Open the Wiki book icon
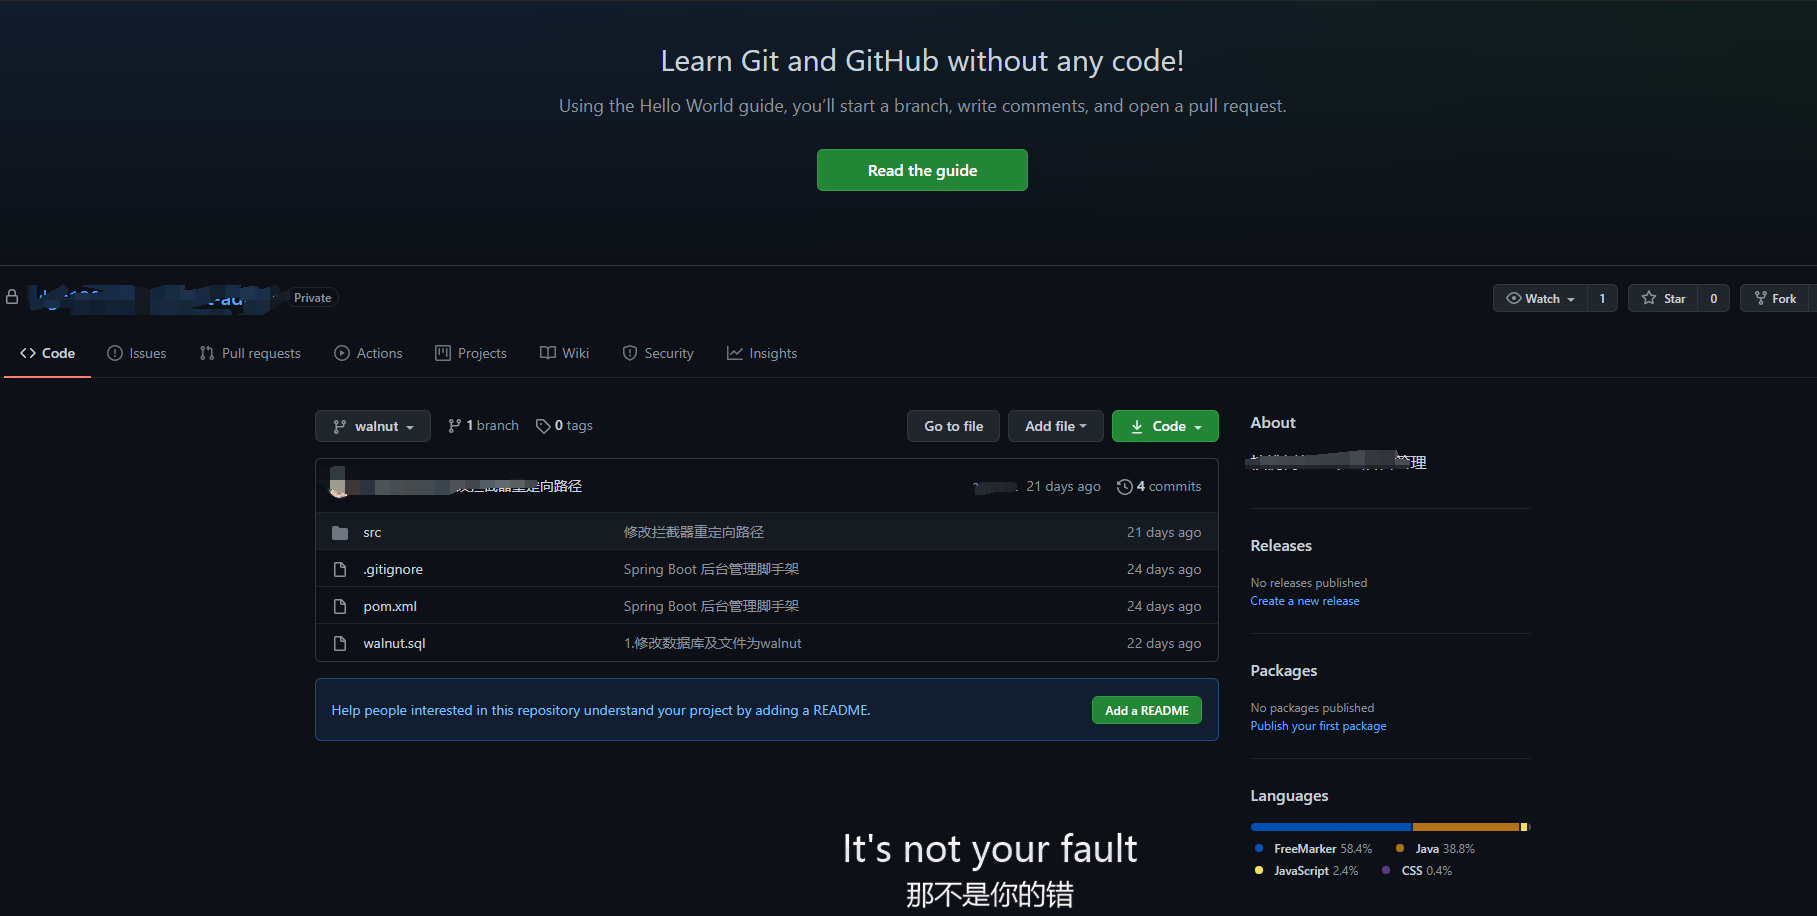1817x916 pixels. click(547, 353)
